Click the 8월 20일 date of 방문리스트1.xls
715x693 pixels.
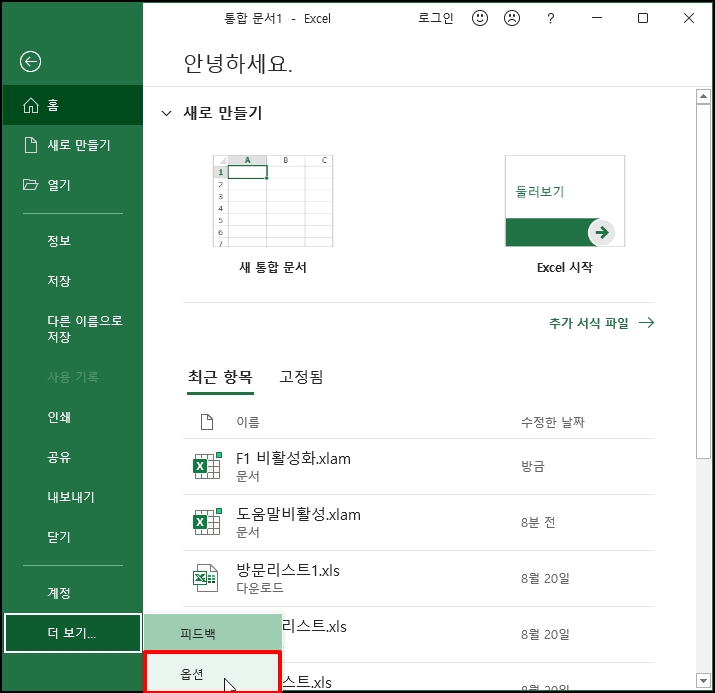pos(545,578)
